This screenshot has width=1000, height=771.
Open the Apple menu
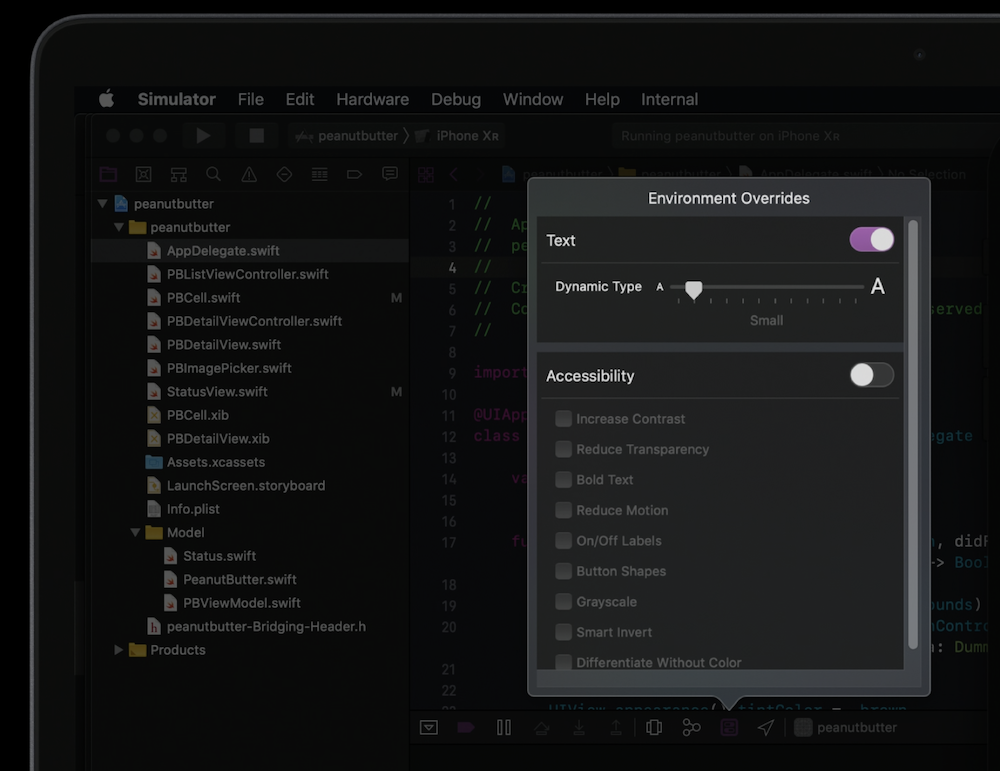click(107, 99)
